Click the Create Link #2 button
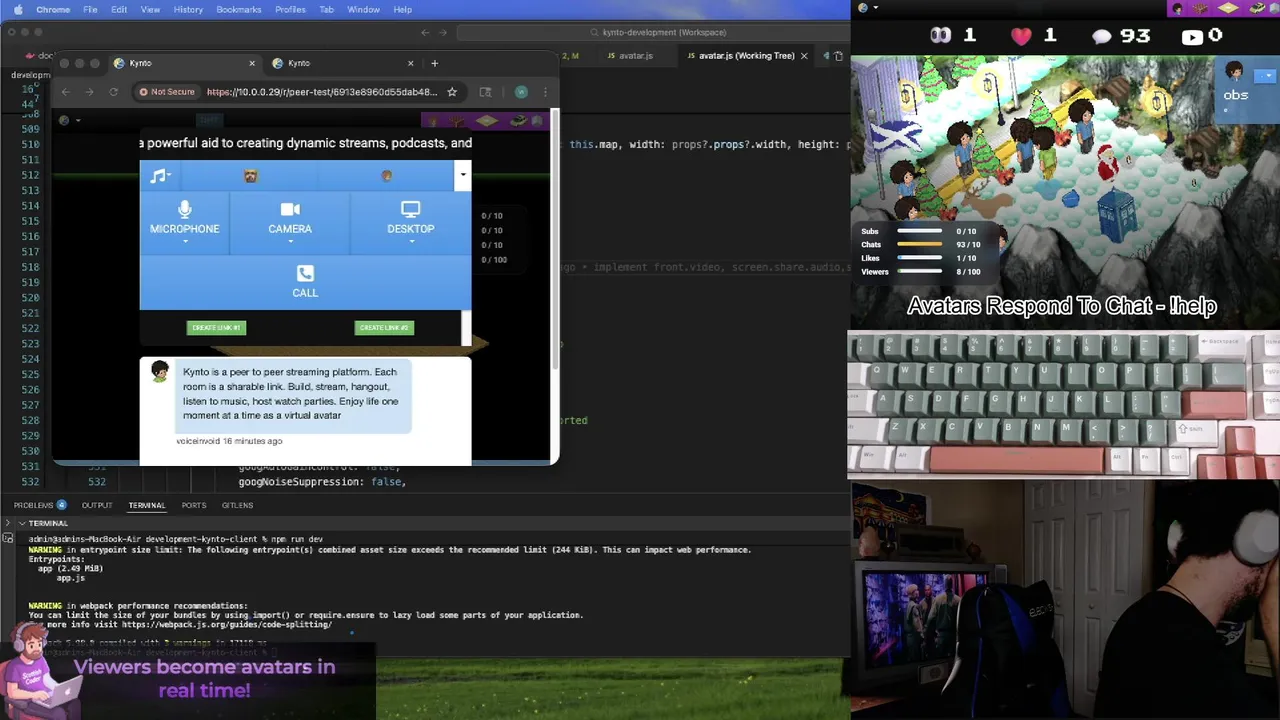Screen dimensions: 1280x720 384,327
